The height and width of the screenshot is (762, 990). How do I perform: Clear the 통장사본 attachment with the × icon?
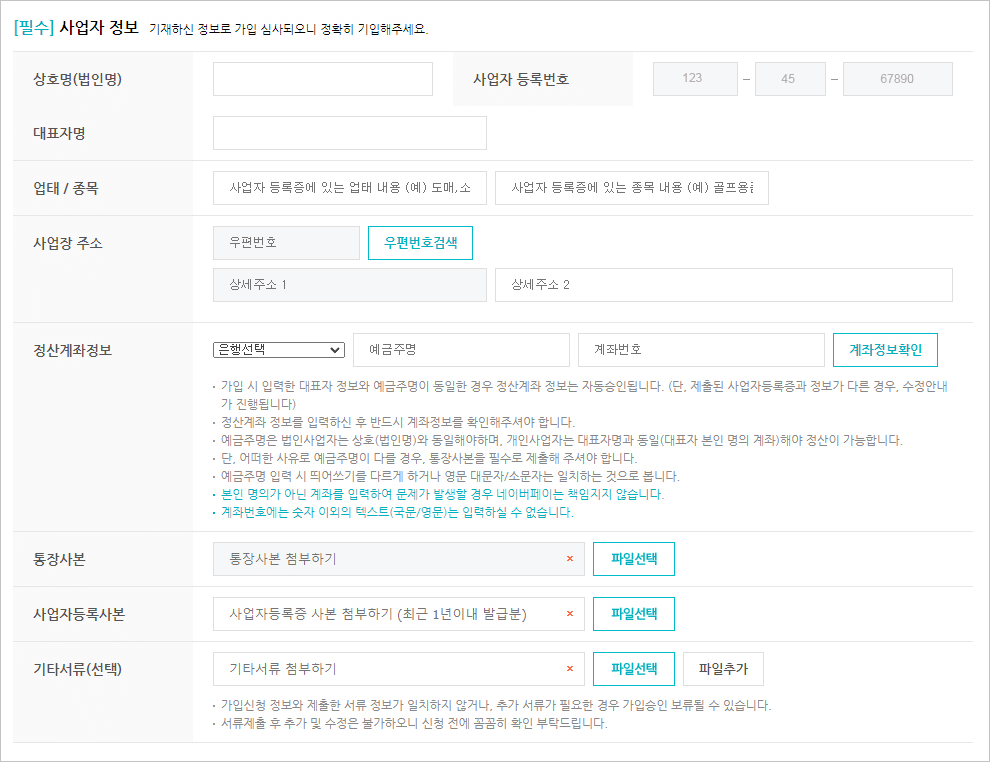(x=570, y=559)
